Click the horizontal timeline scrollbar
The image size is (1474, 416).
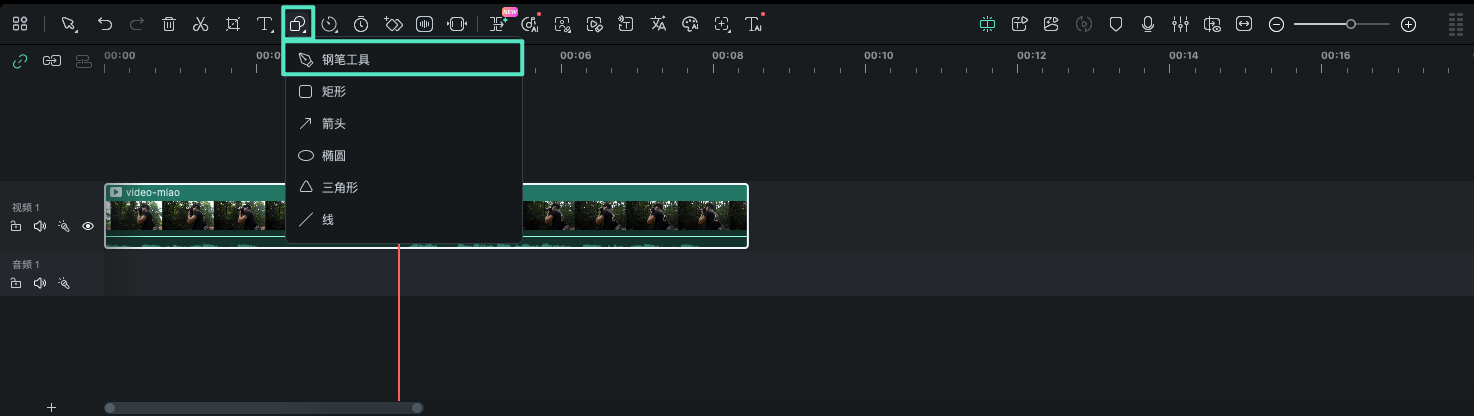(264, 408)
